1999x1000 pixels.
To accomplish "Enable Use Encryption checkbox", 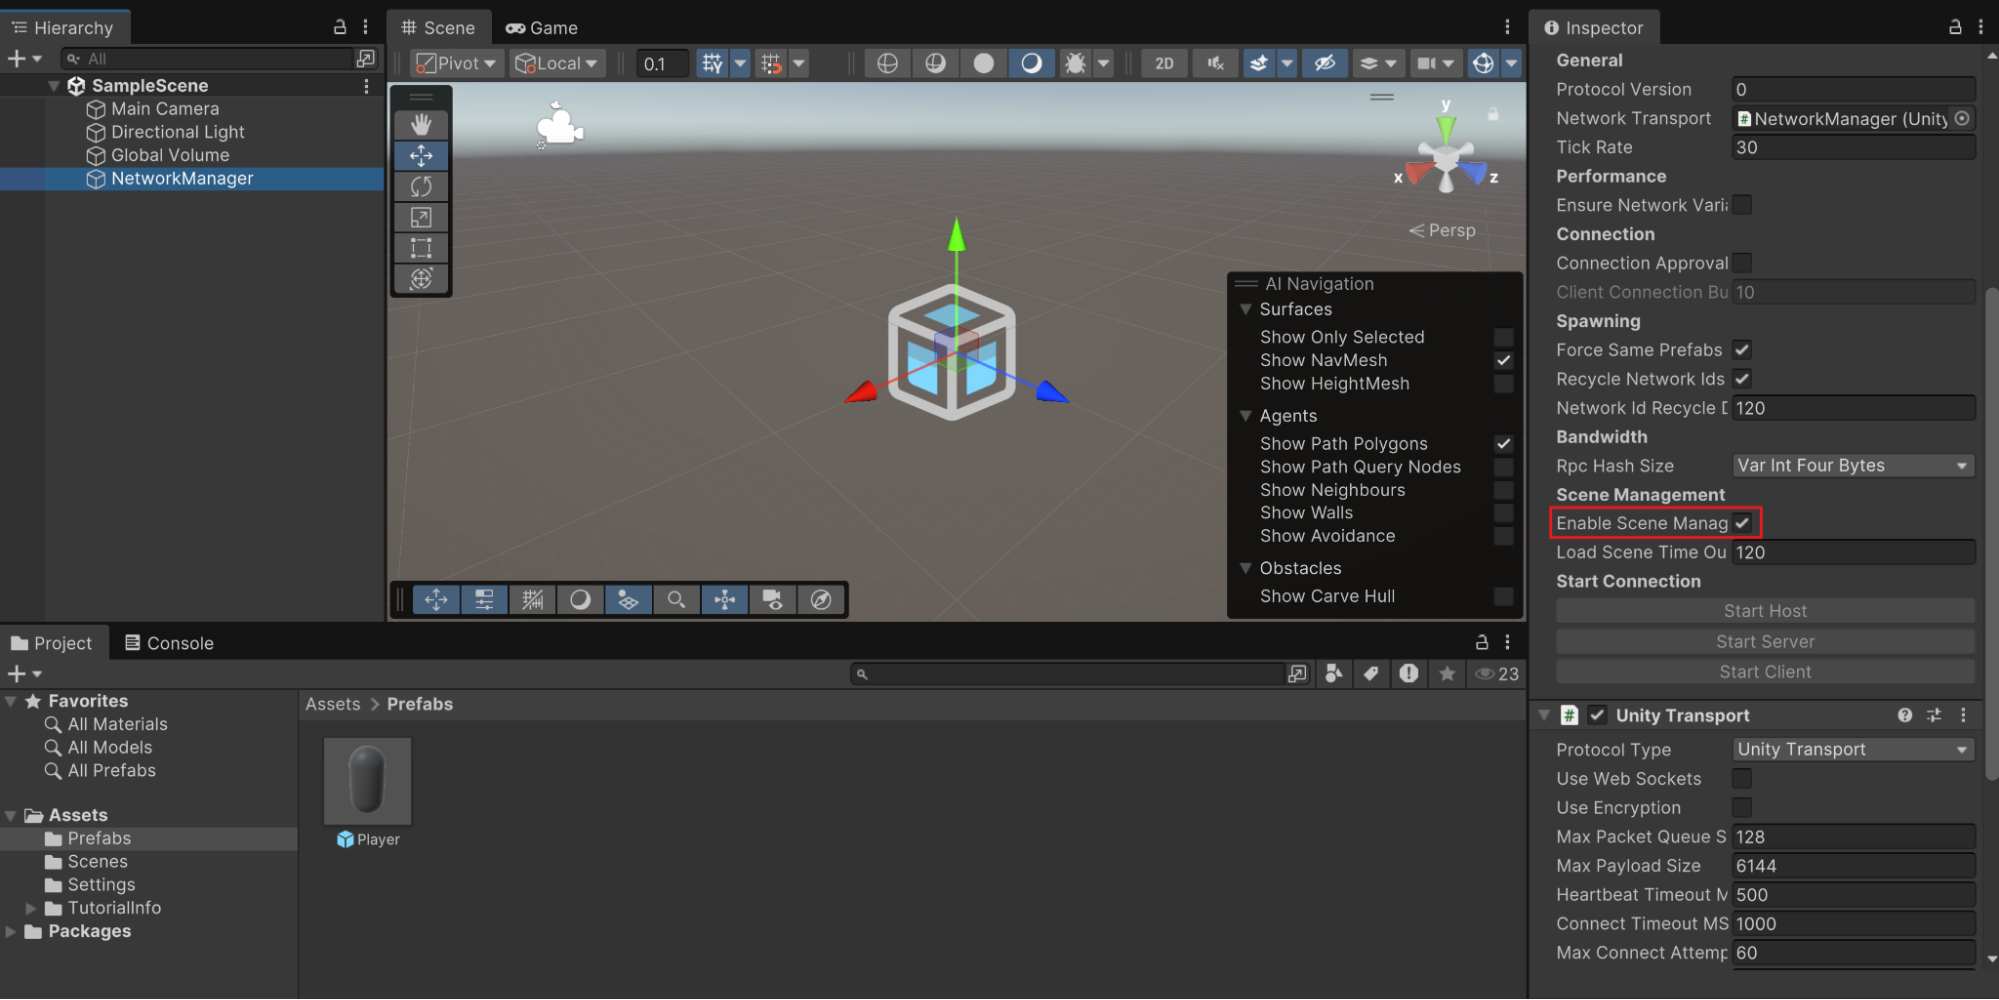I will 1742,808.
